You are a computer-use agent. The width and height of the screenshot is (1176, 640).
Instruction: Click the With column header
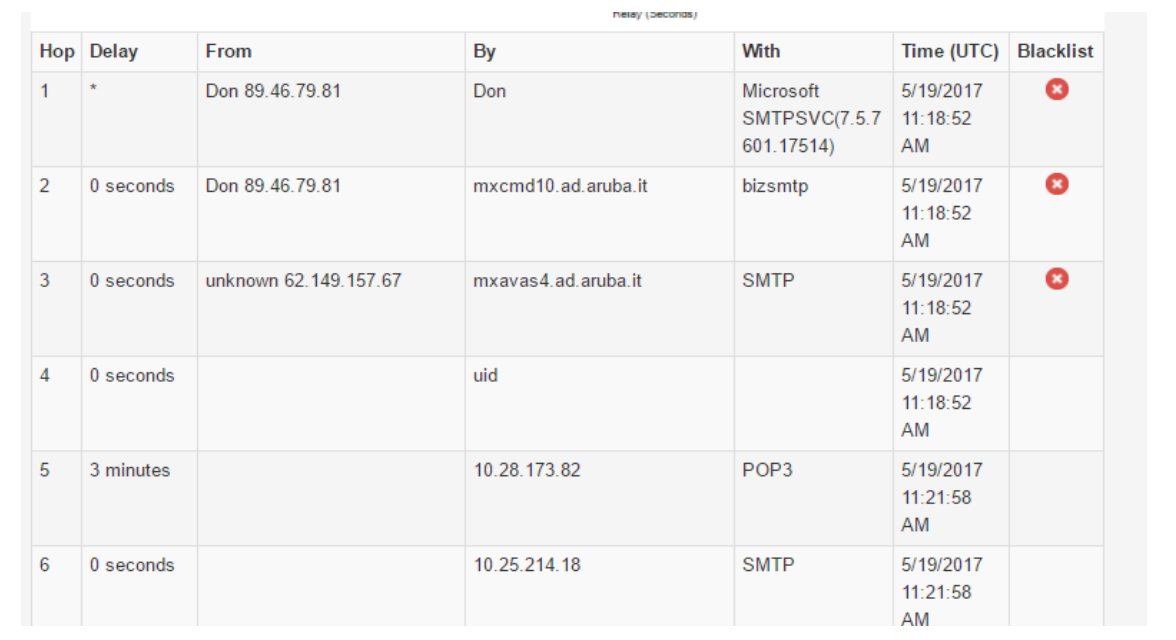761,51
